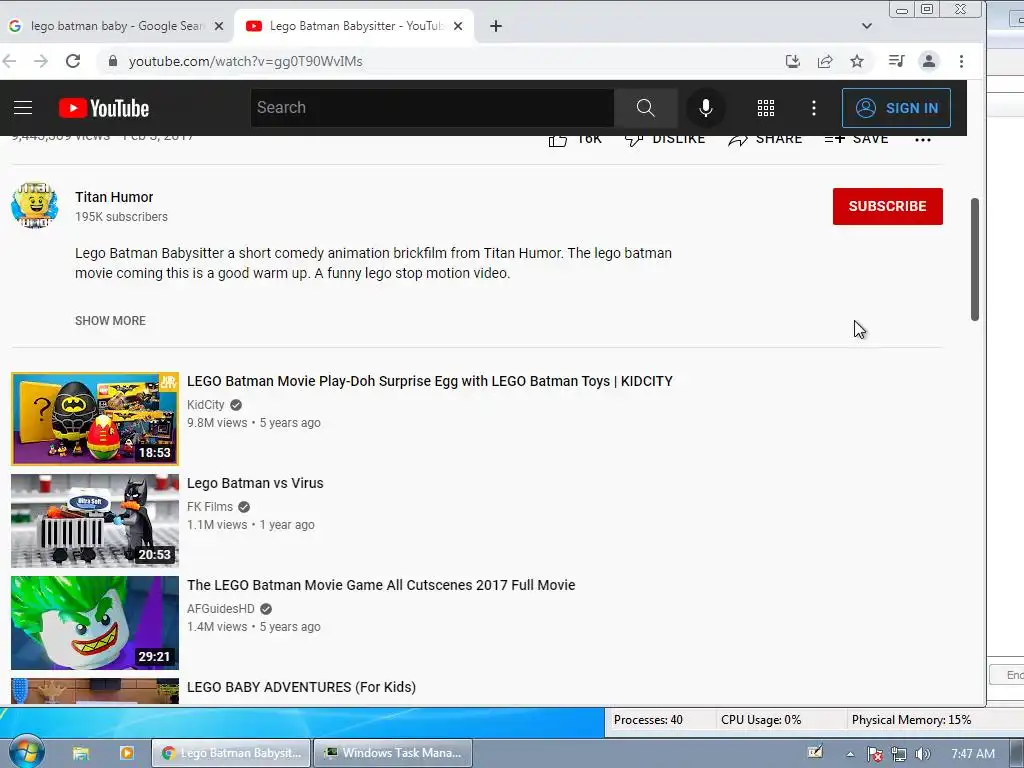This screenshot has height=768, width=1024.
Task: Visit the FK Films channel
Action: (210, 507)
